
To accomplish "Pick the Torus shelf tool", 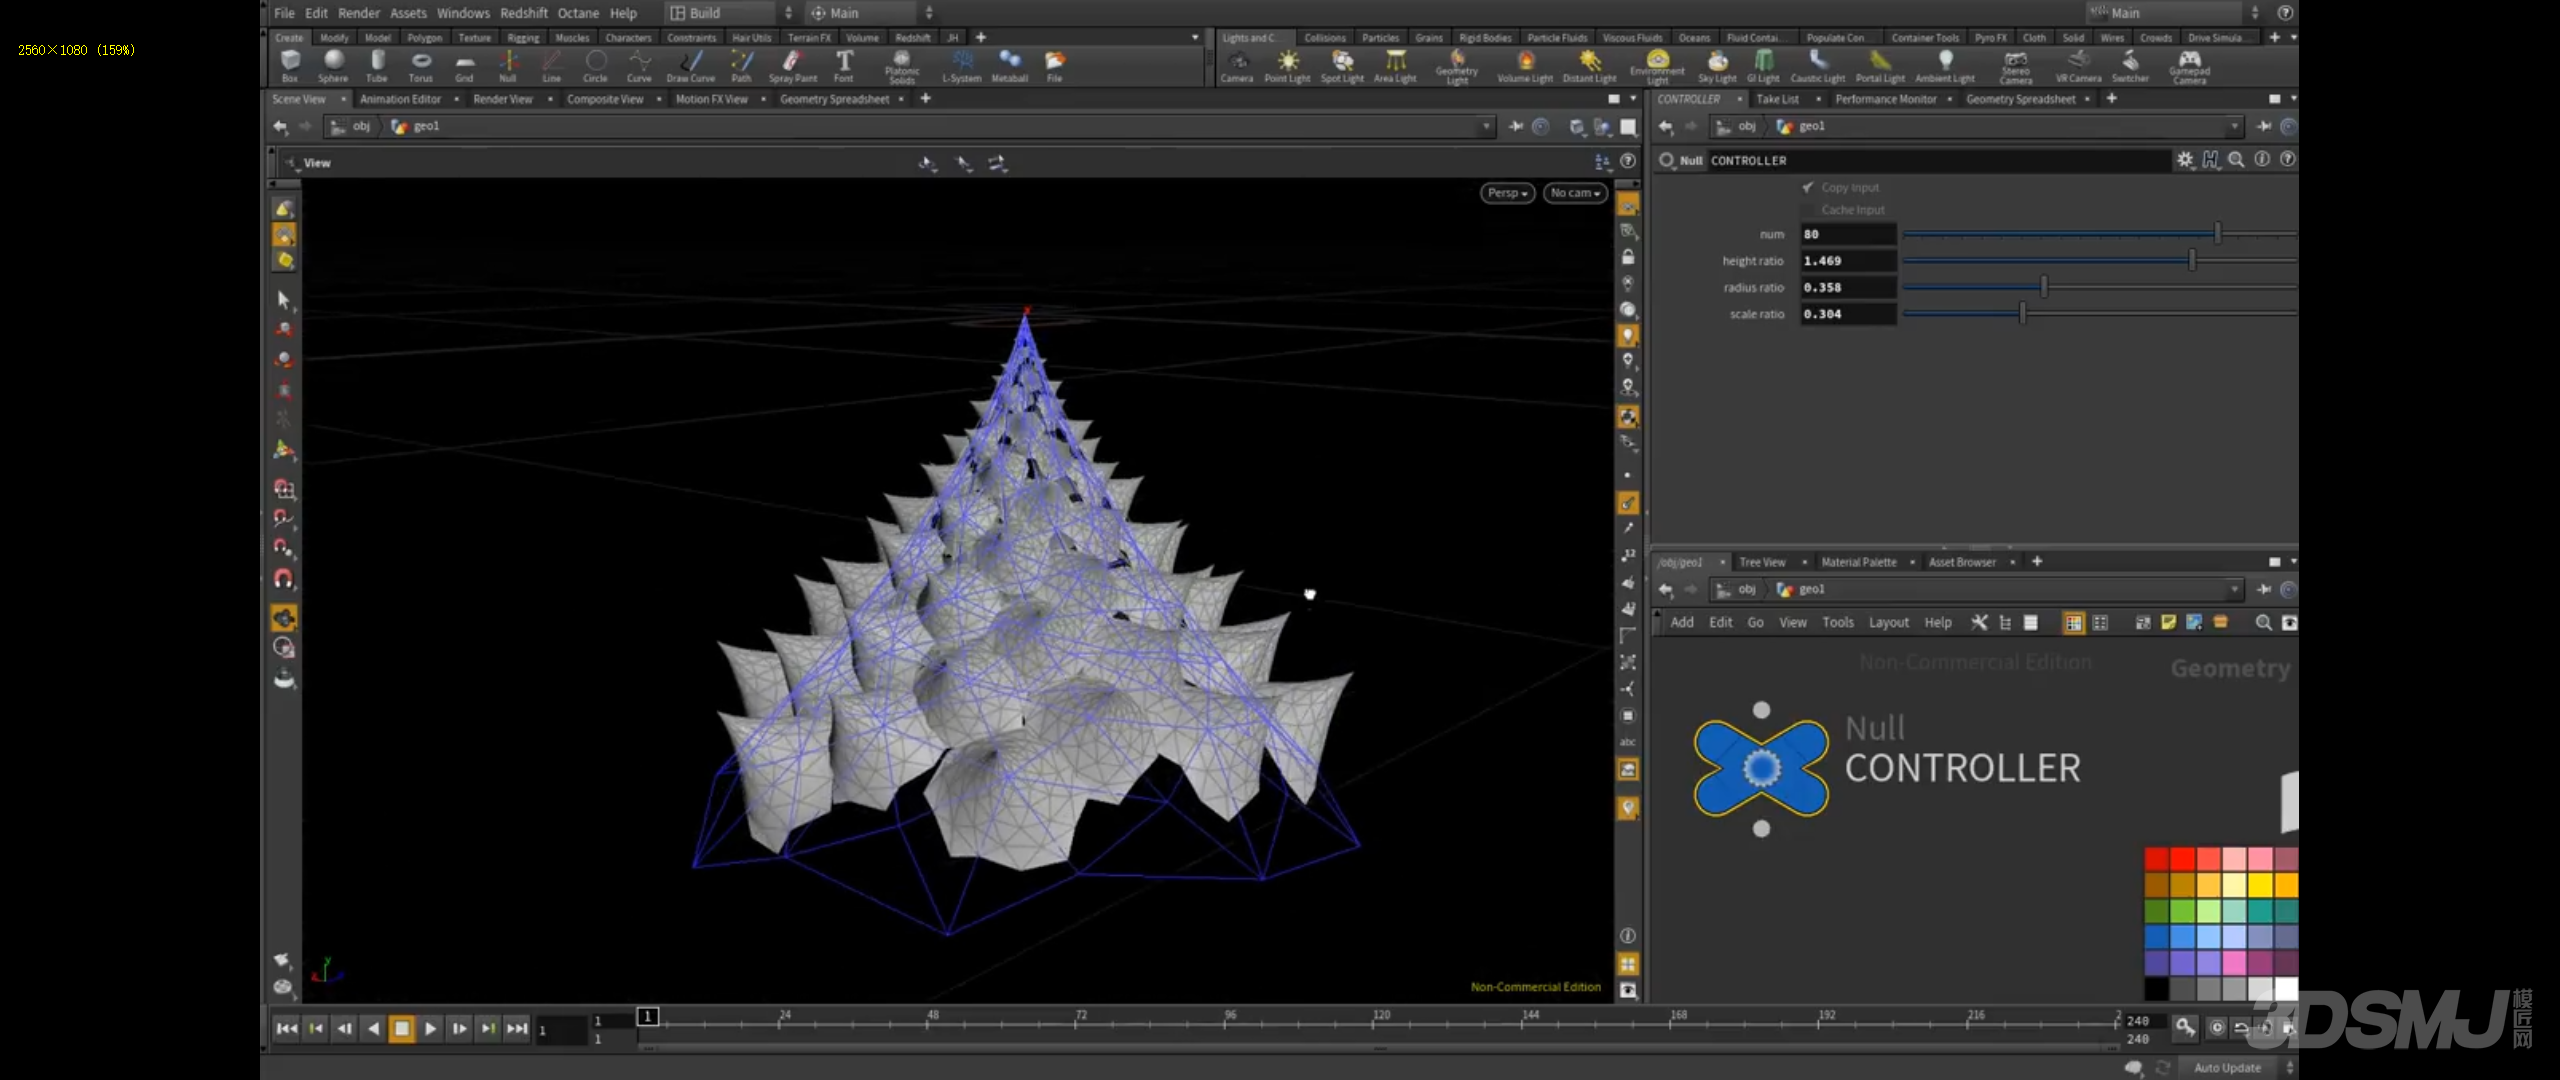I will (x=421, y=65).
